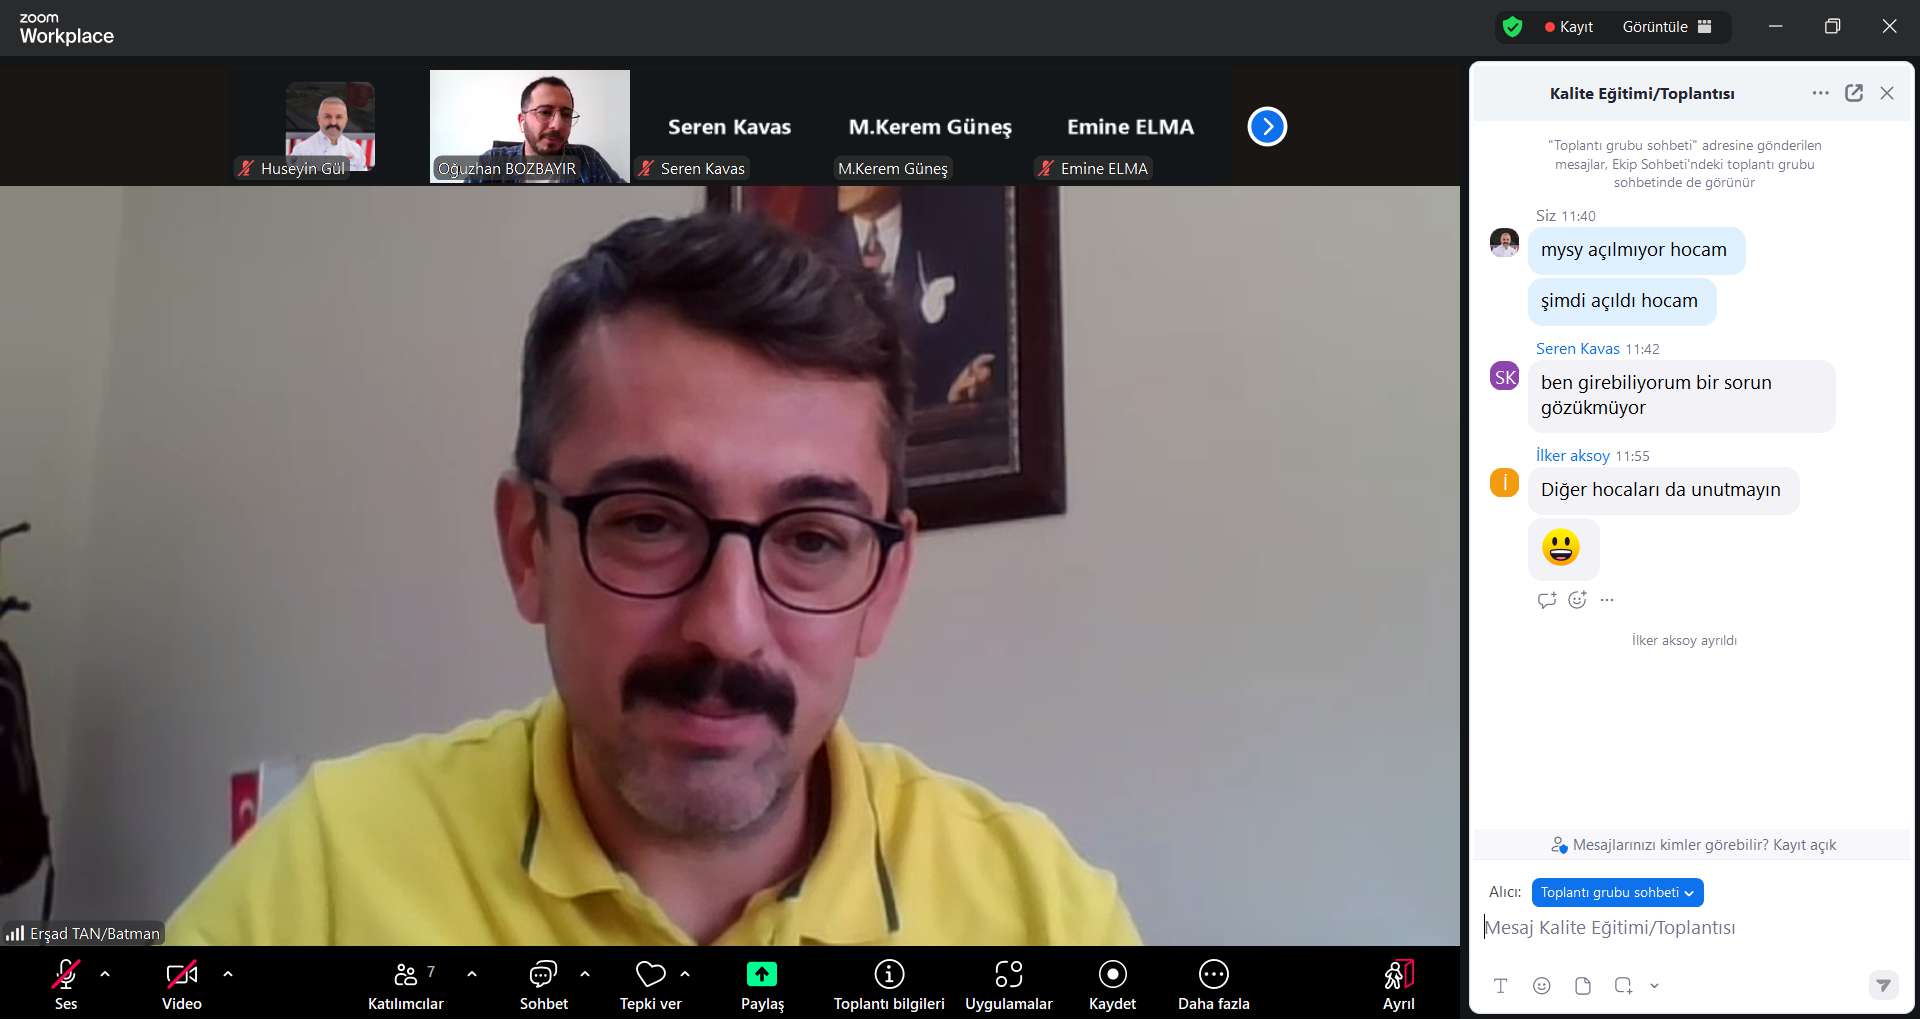Open Toplantı bilgileri meeting info
1920x1020 pixels.
889,983
